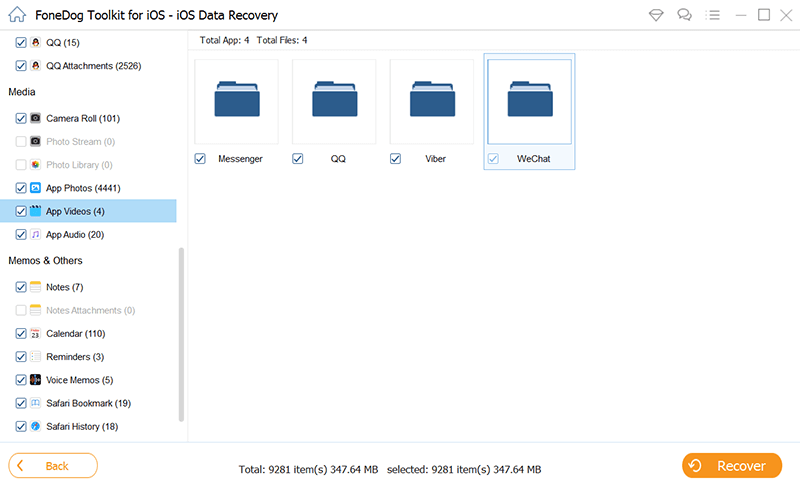
Task: Select the QQ Attachments penguin icon
Action: point(35,66)
